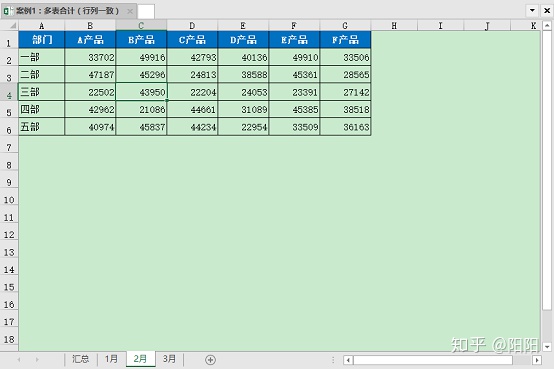
Task: Select column D header
Action: click(x=192, y=26)
